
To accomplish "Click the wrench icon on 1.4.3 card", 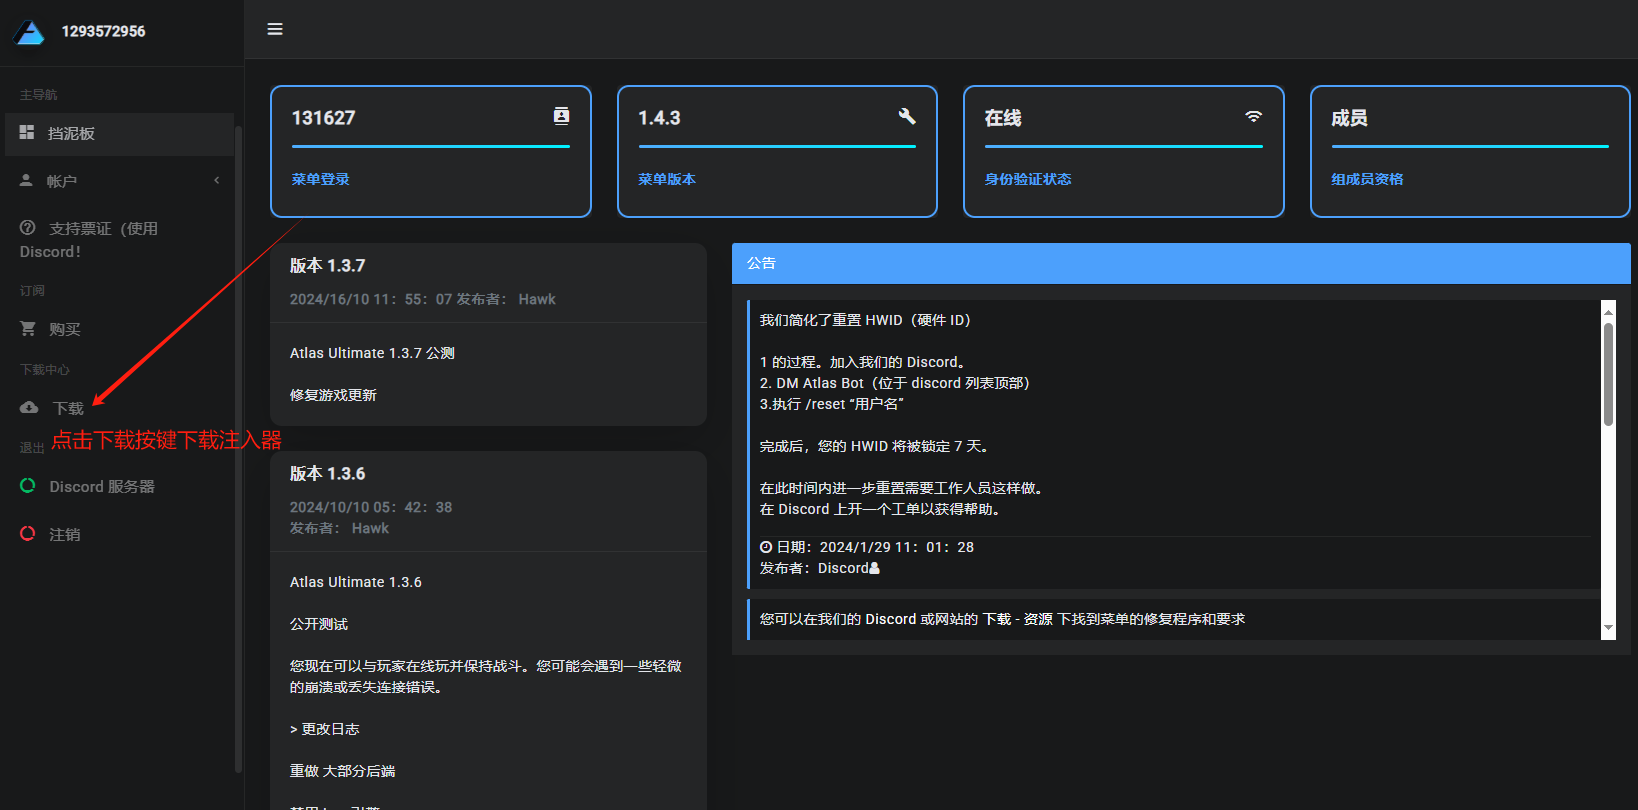I will point(907,116).
